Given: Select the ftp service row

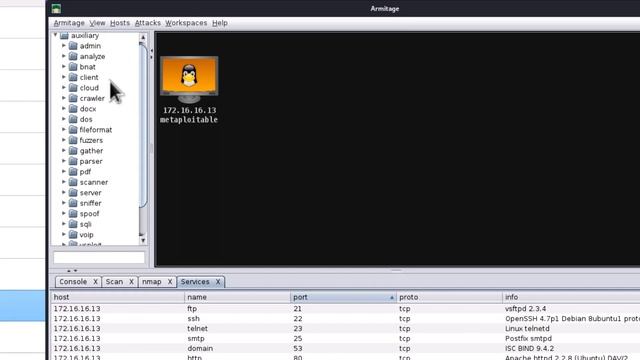Looking at the screenshot, I should click(x=345, y=309).
